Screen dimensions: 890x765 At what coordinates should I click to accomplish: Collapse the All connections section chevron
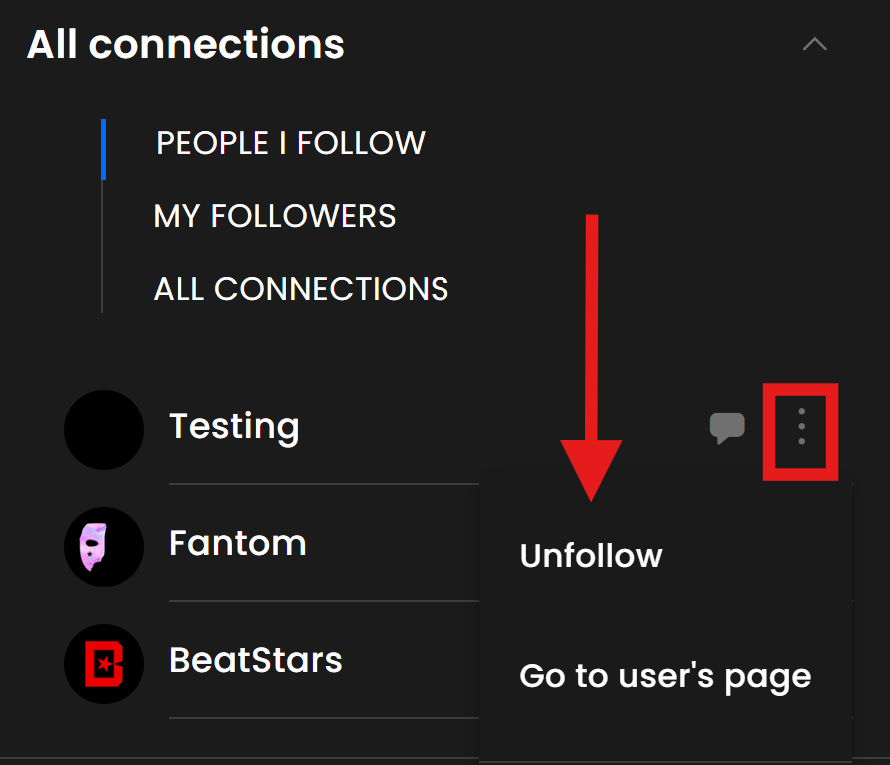click(815, 44)
